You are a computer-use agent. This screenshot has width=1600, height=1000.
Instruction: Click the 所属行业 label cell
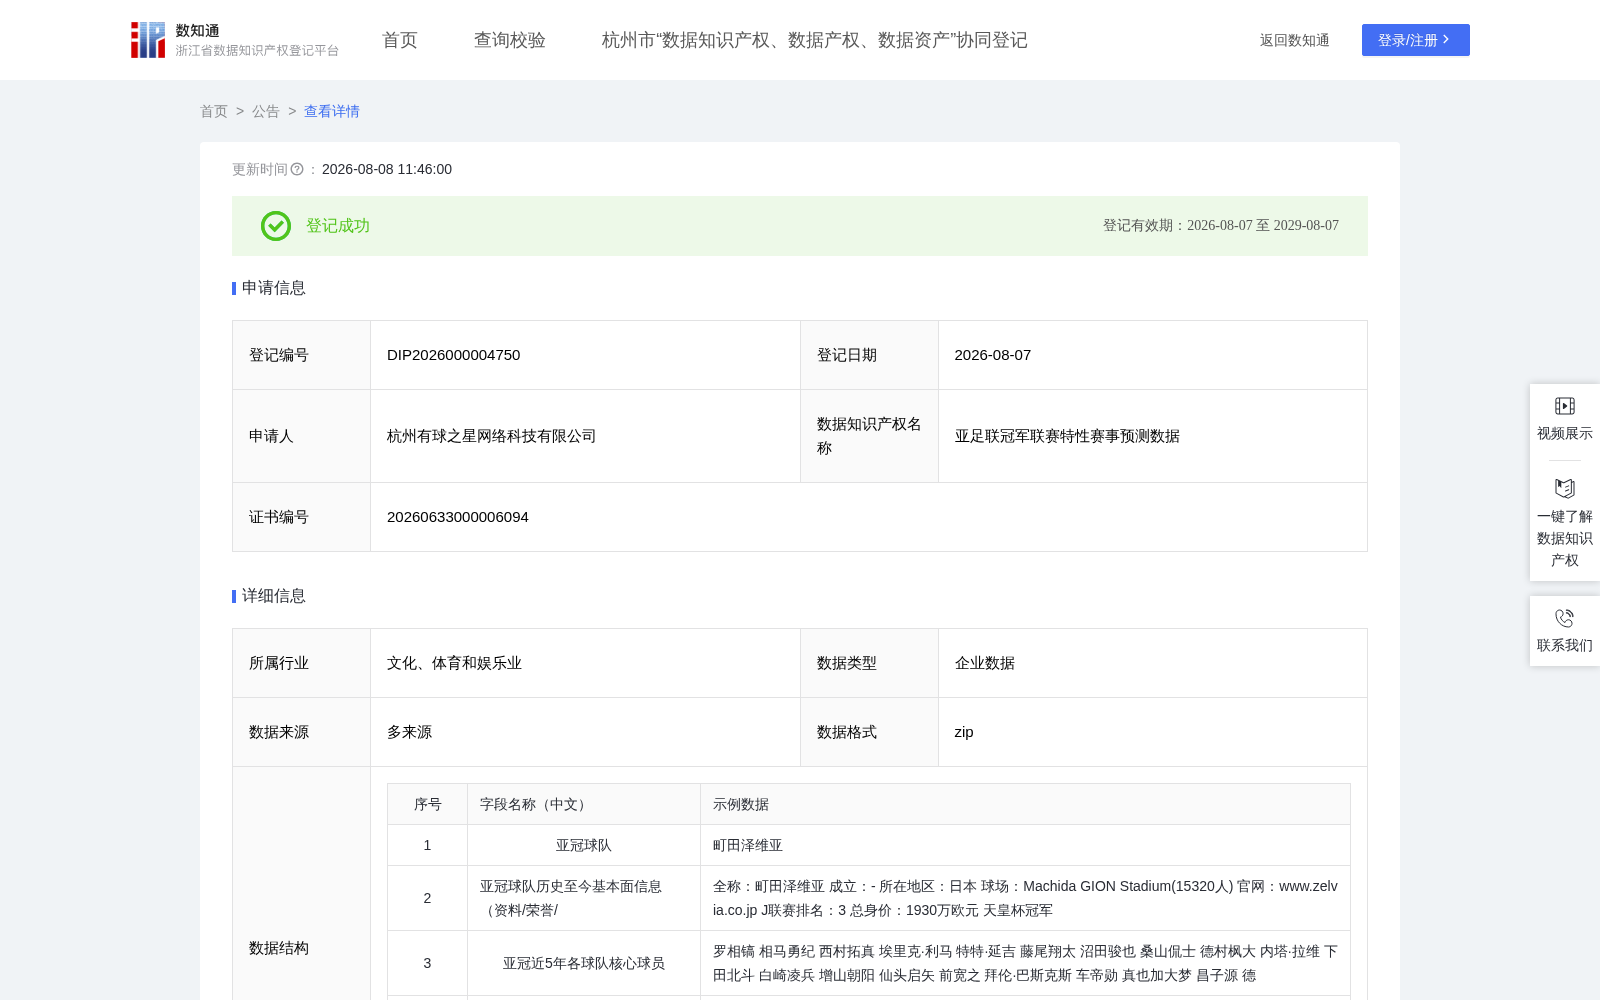[302, 663]
